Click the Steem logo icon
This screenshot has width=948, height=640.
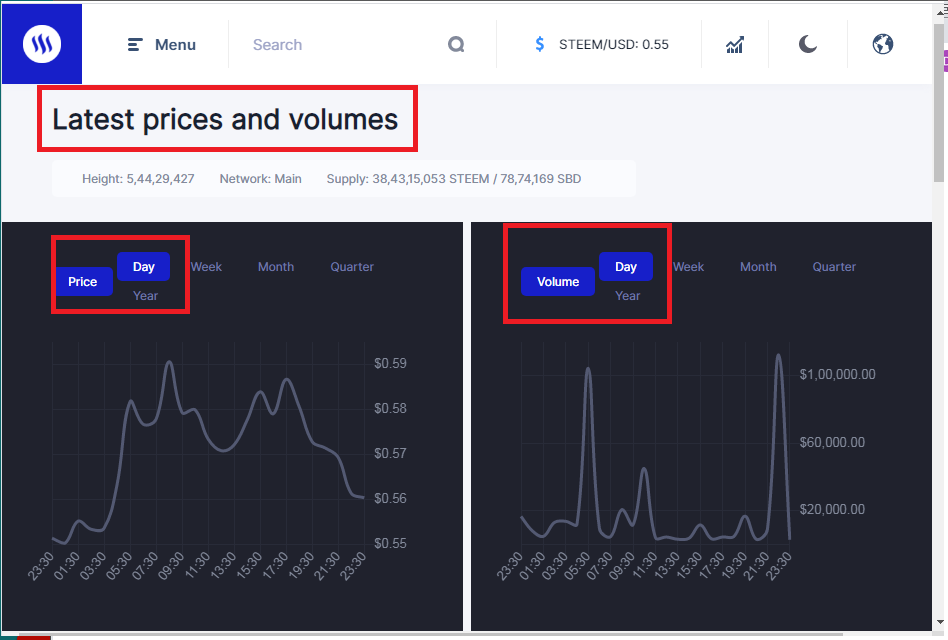click(42, 44)
